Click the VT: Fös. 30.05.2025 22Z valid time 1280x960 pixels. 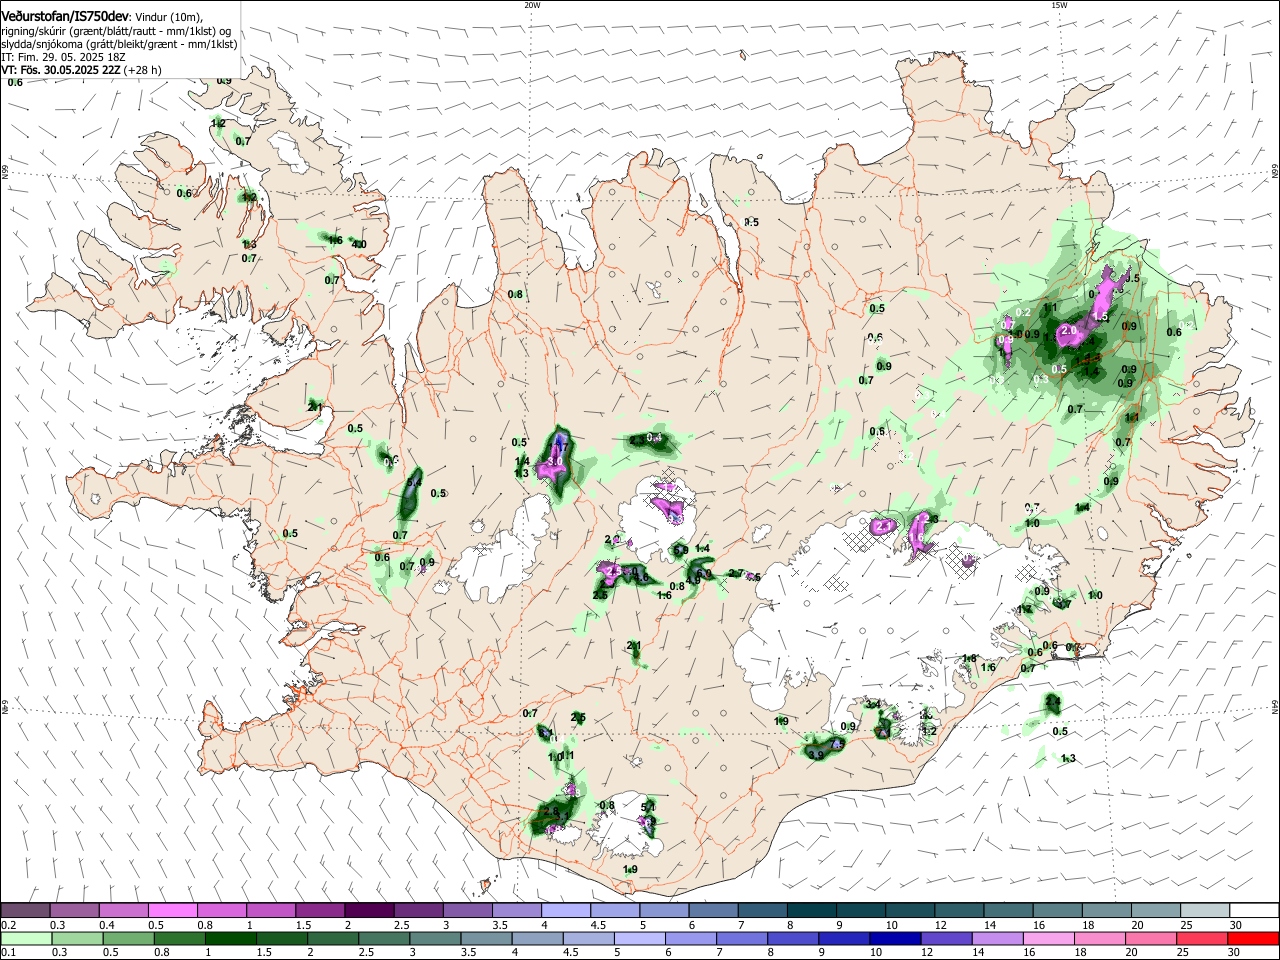pos(61,70)
